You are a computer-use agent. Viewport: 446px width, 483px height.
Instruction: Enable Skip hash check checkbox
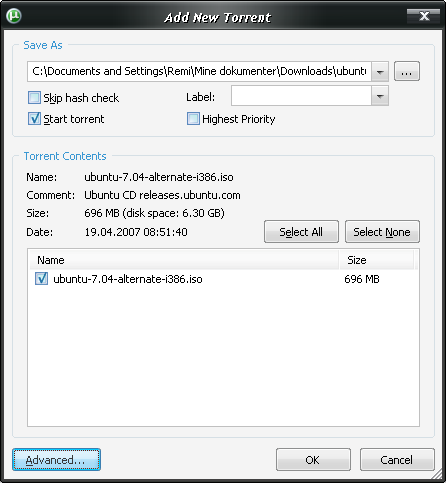tap(34, 98)
